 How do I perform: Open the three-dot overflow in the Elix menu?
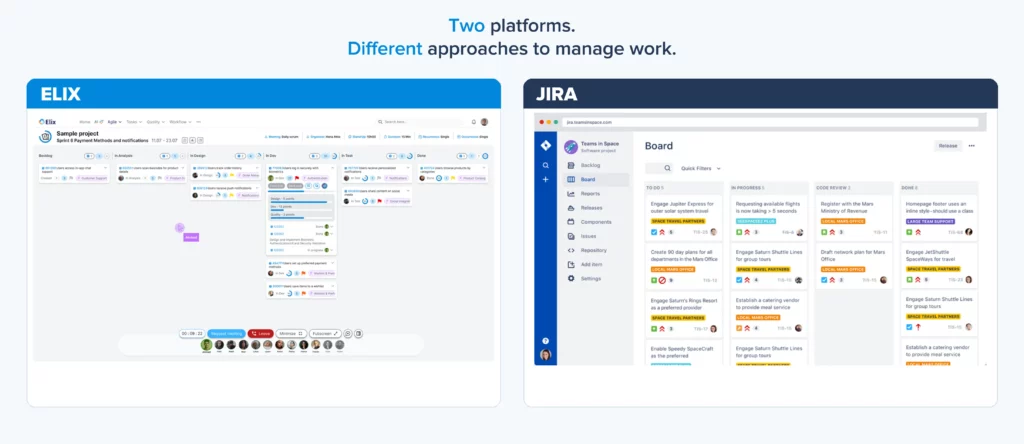click(x=199, y=121)
